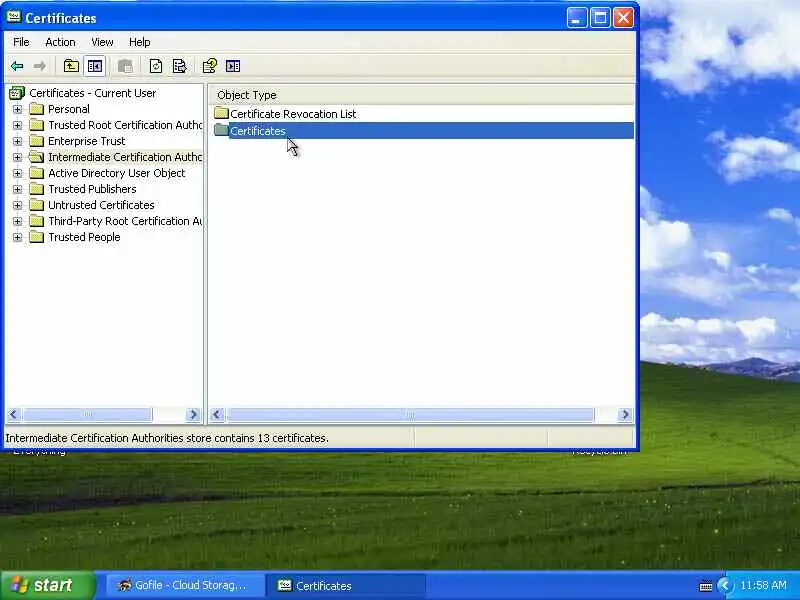
Task: Click the Certificates taskbar button
Action: click(x=346, y=585)
